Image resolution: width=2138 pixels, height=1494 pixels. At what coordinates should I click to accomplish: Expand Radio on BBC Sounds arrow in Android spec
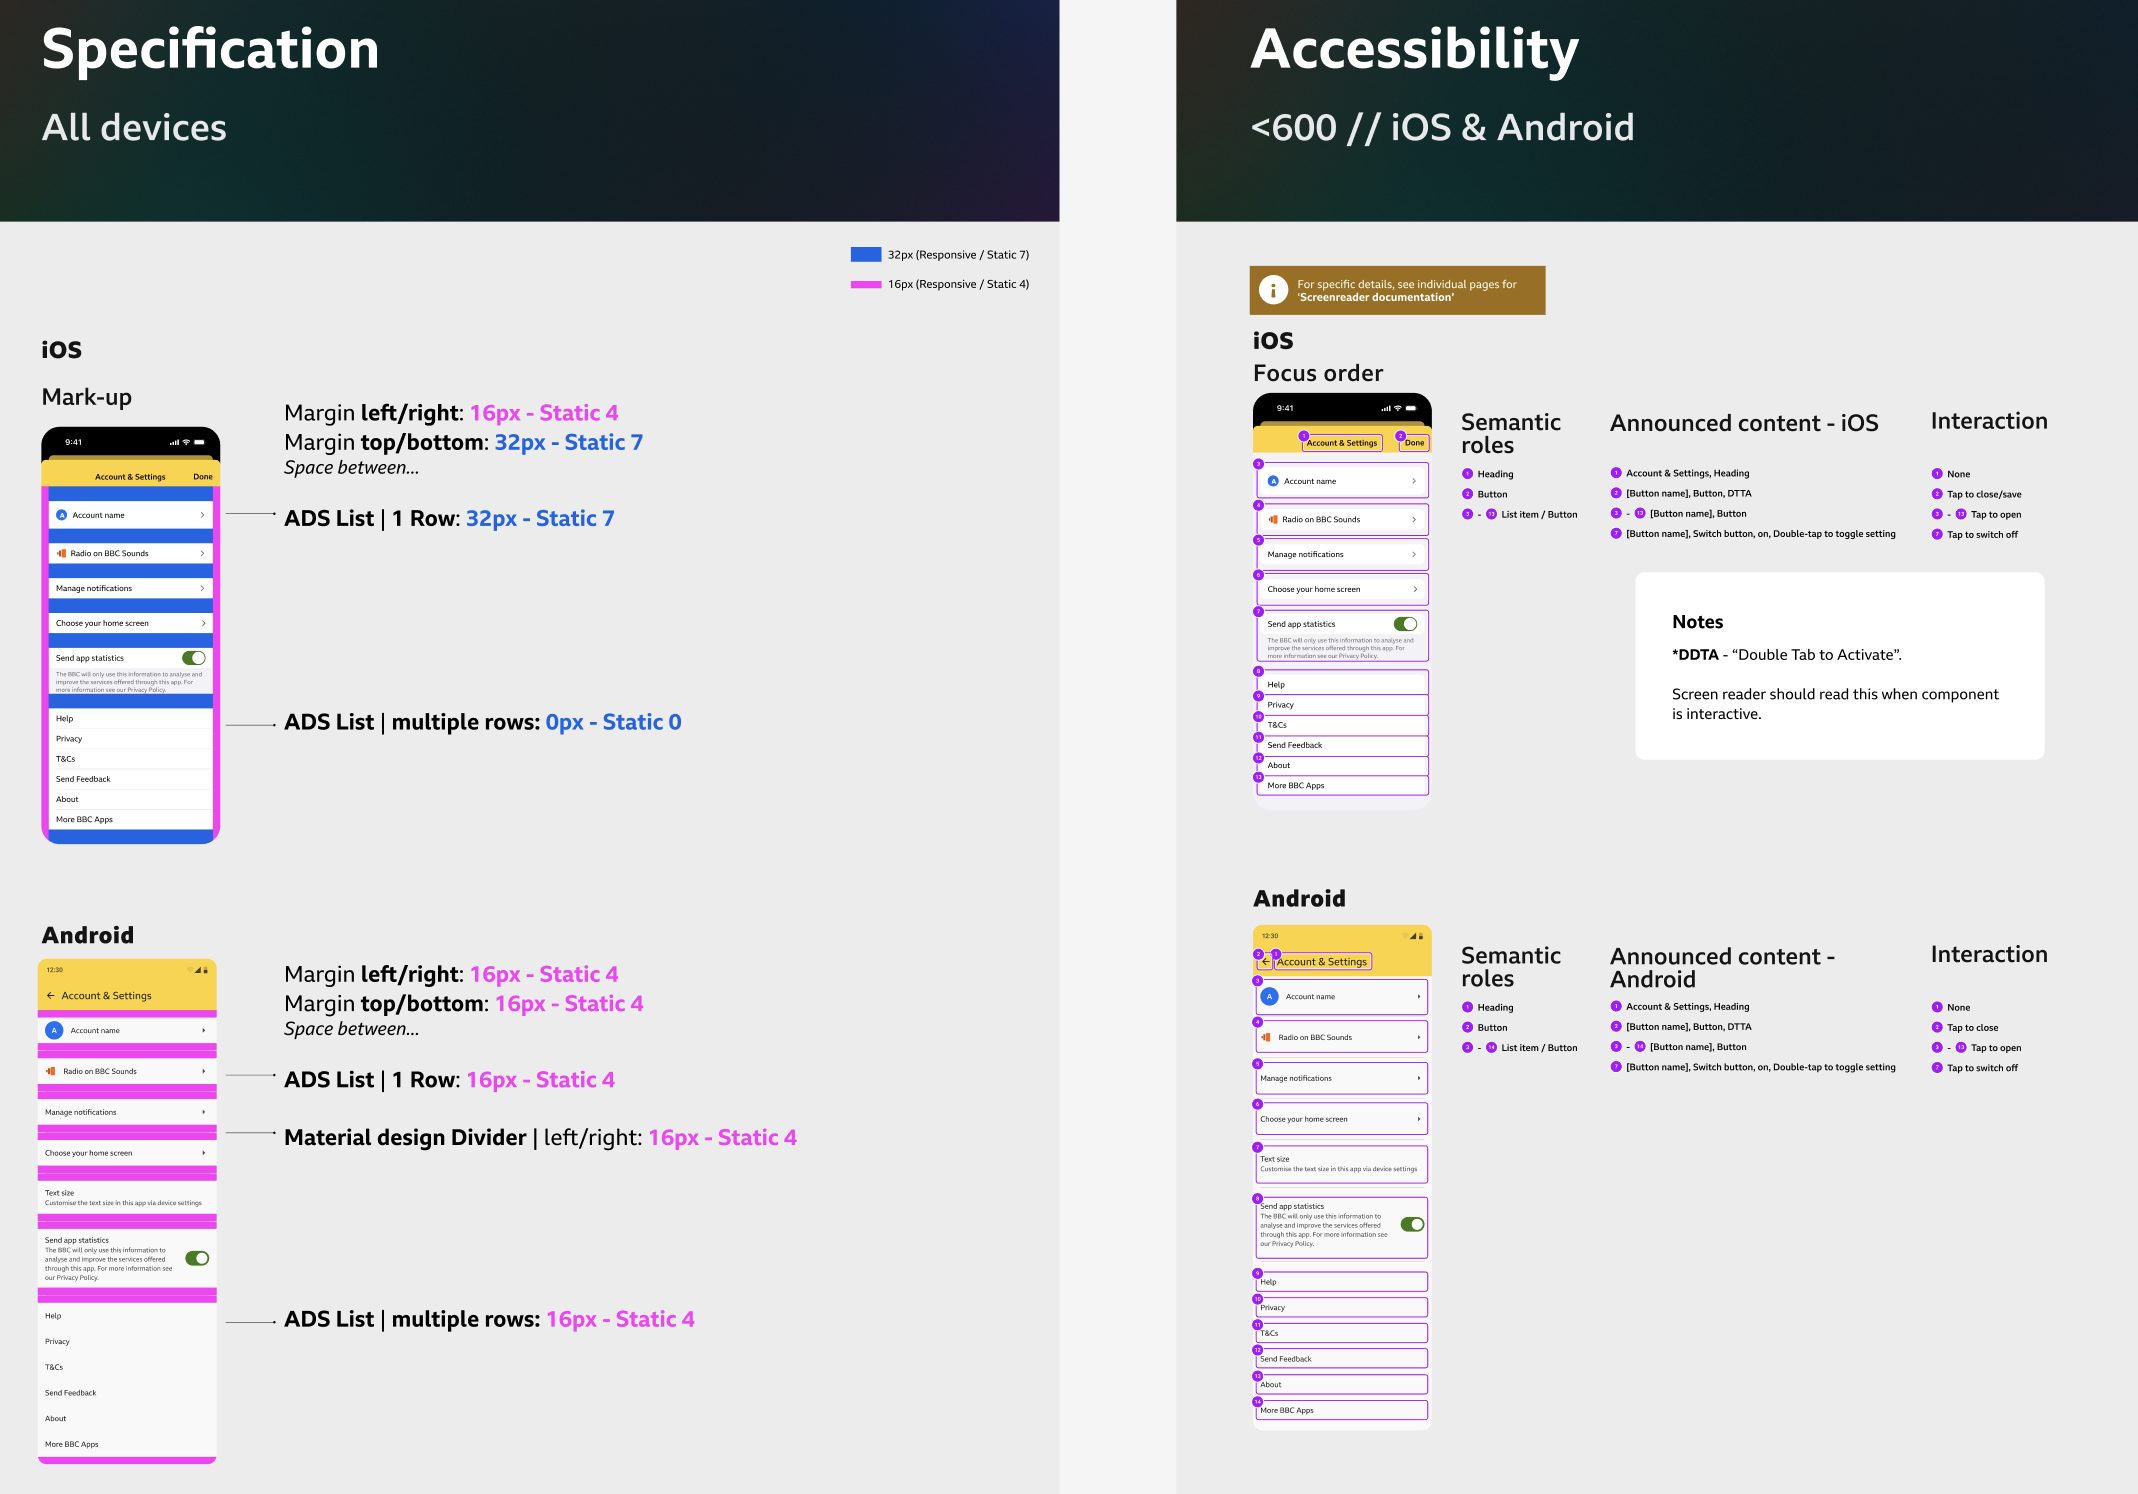(x=204, y=1071)
